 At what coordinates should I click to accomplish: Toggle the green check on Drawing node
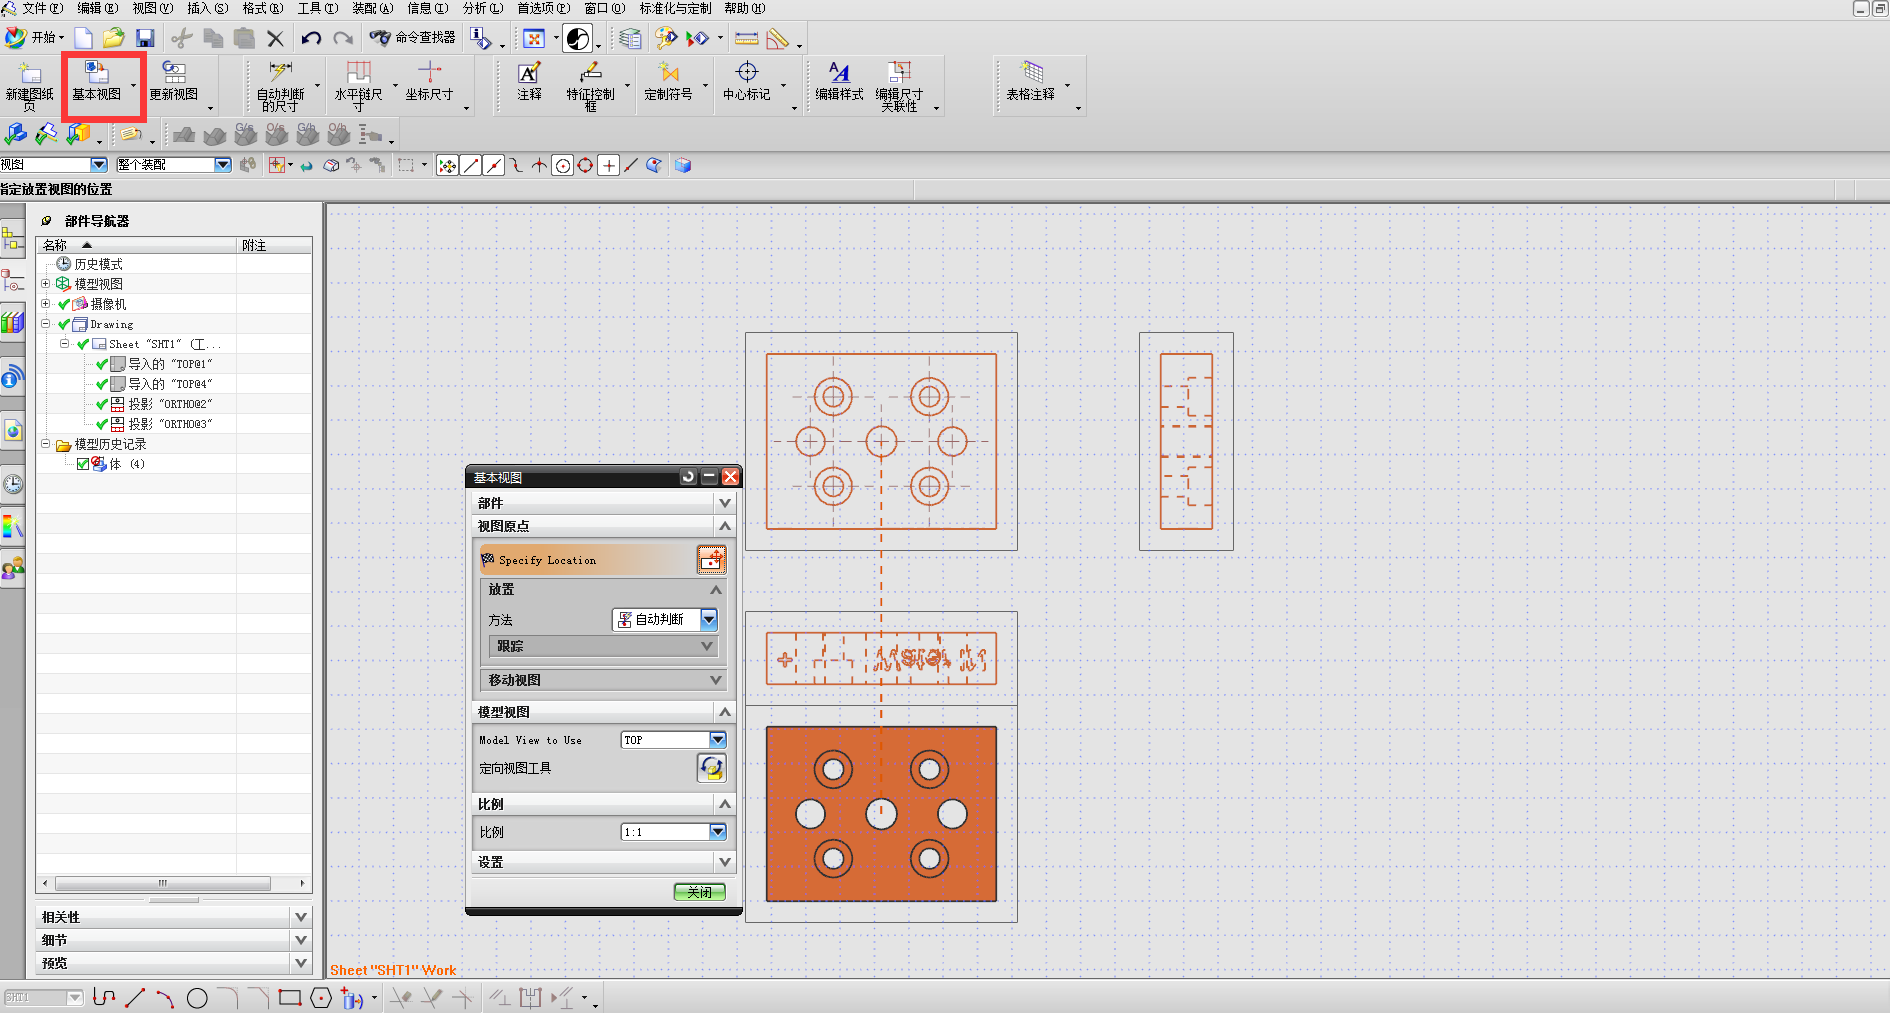(64, 324)
